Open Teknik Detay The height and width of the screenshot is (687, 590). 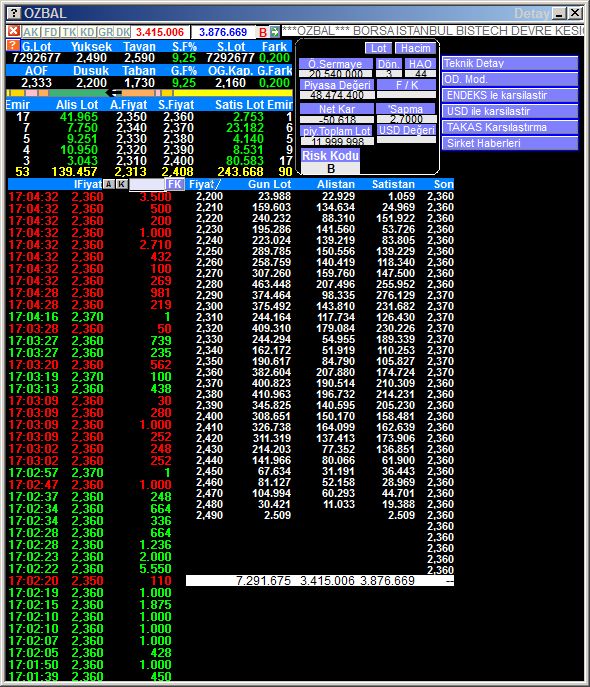pyautogui.click(x=510, y=63)
